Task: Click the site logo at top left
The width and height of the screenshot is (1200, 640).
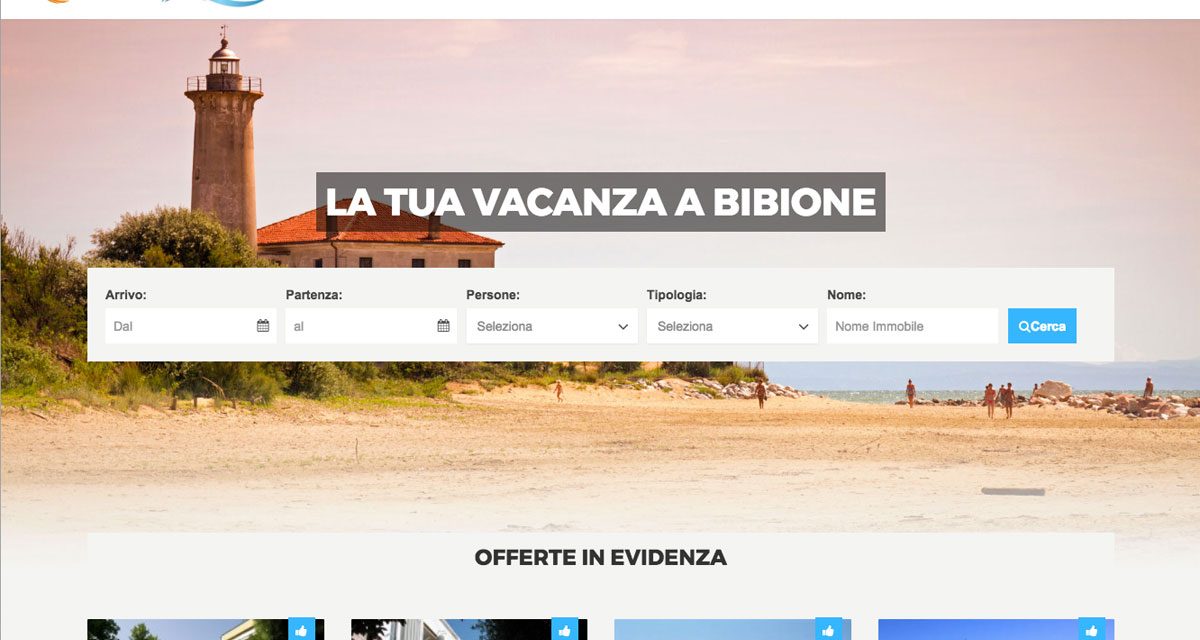Action: tap(155, 3)
